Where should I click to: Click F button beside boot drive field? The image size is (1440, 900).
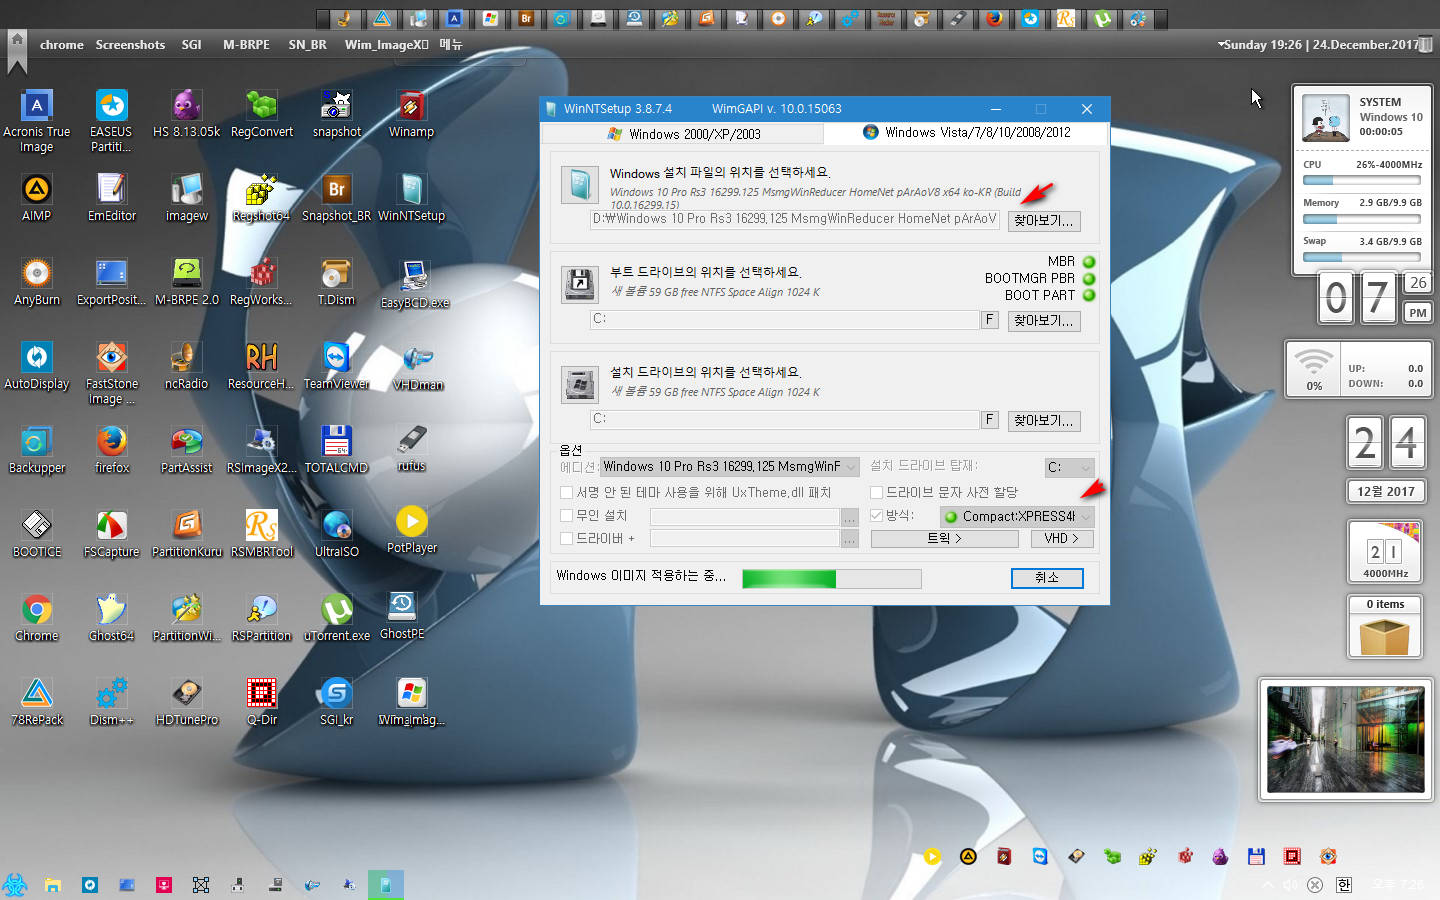click(x=990, y=319)
